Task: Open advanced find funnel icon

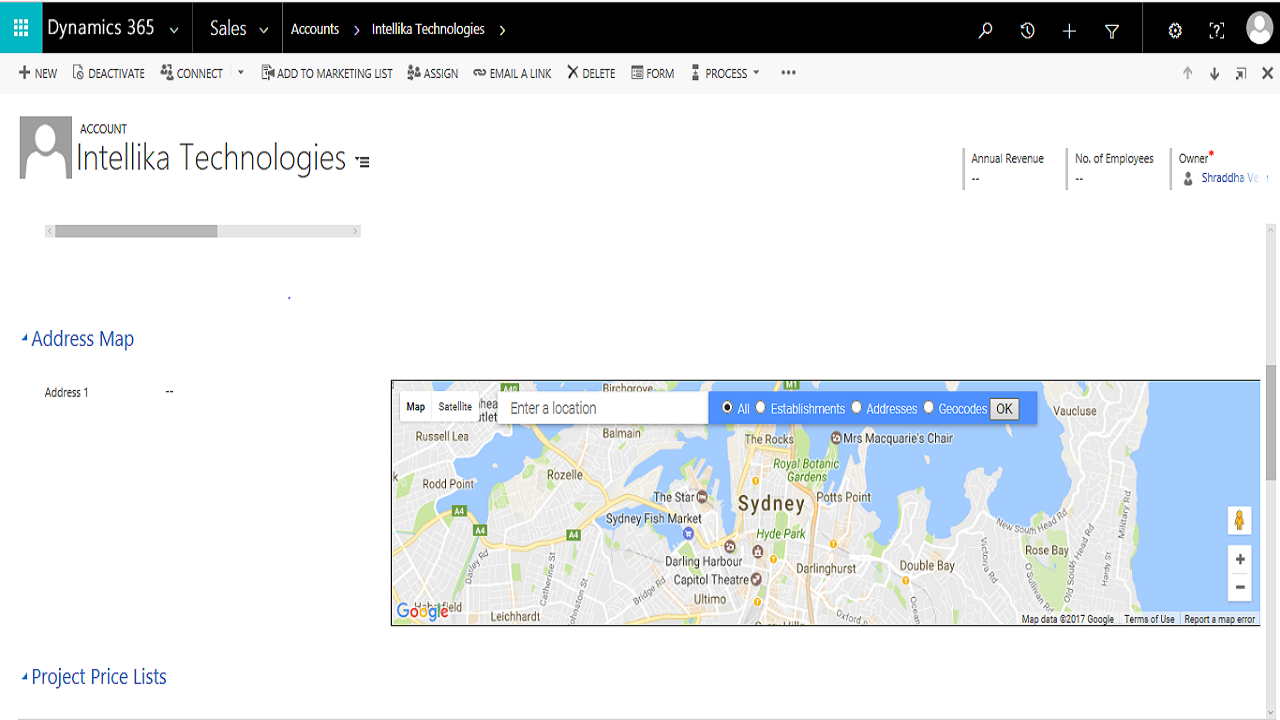Action: click(1111, 31)
